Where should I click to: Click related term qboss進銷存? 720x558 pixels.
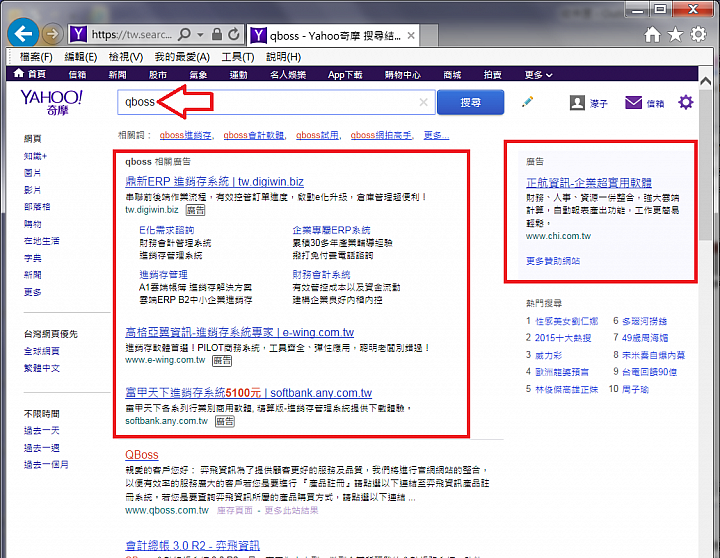coord(186,135)
